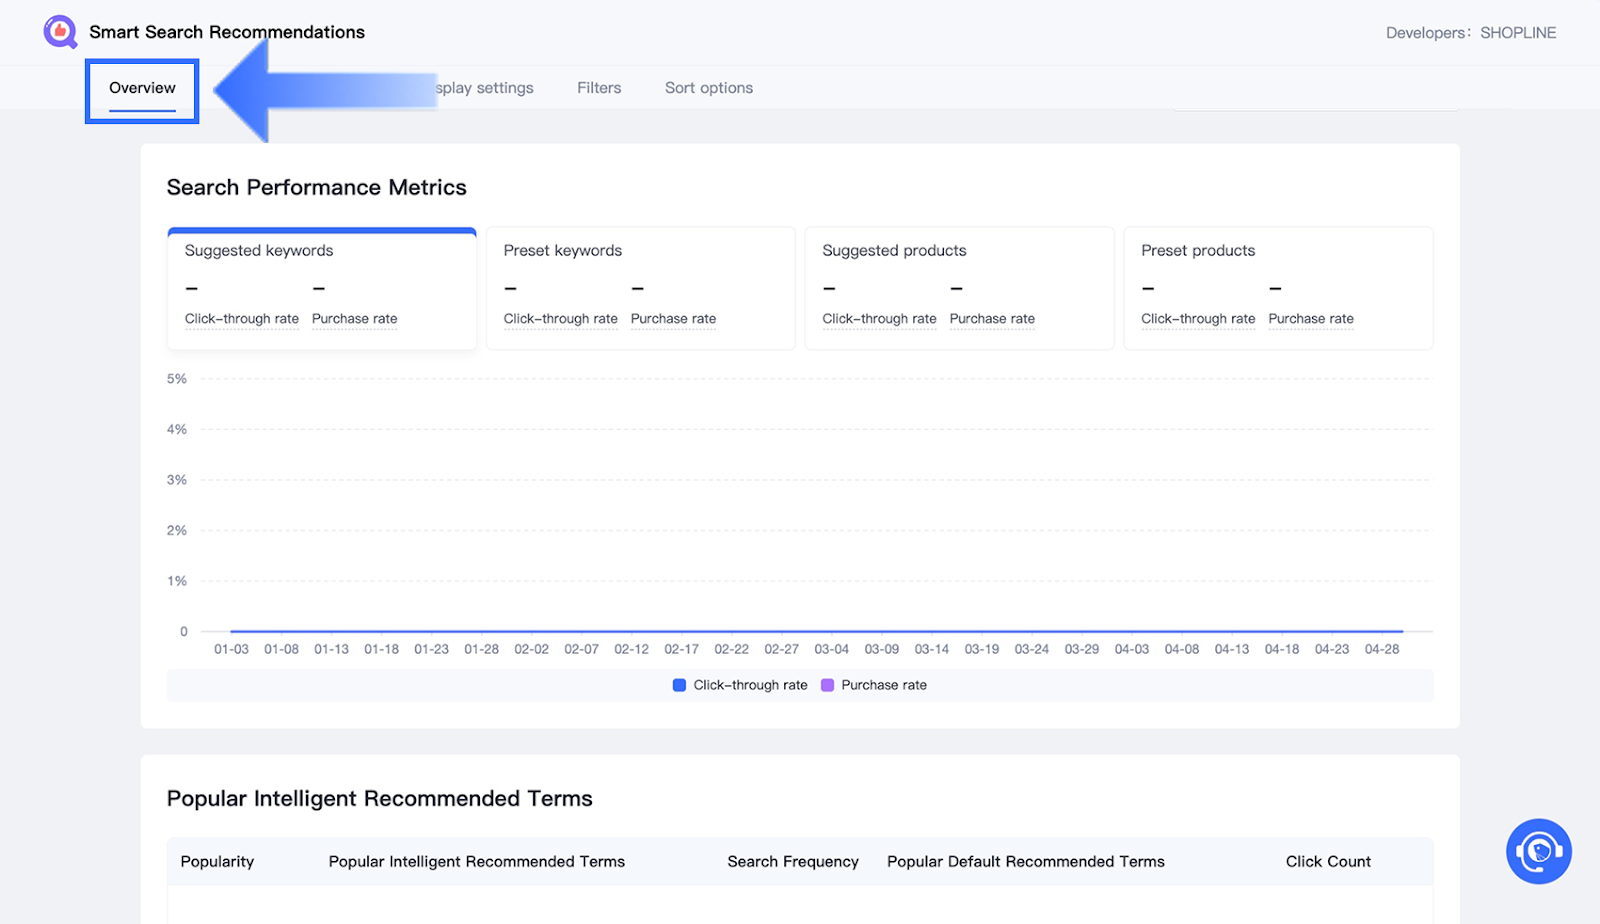Toggle Purchase rate series in chart legend
Screen dimensions: 1600x924
883,685
